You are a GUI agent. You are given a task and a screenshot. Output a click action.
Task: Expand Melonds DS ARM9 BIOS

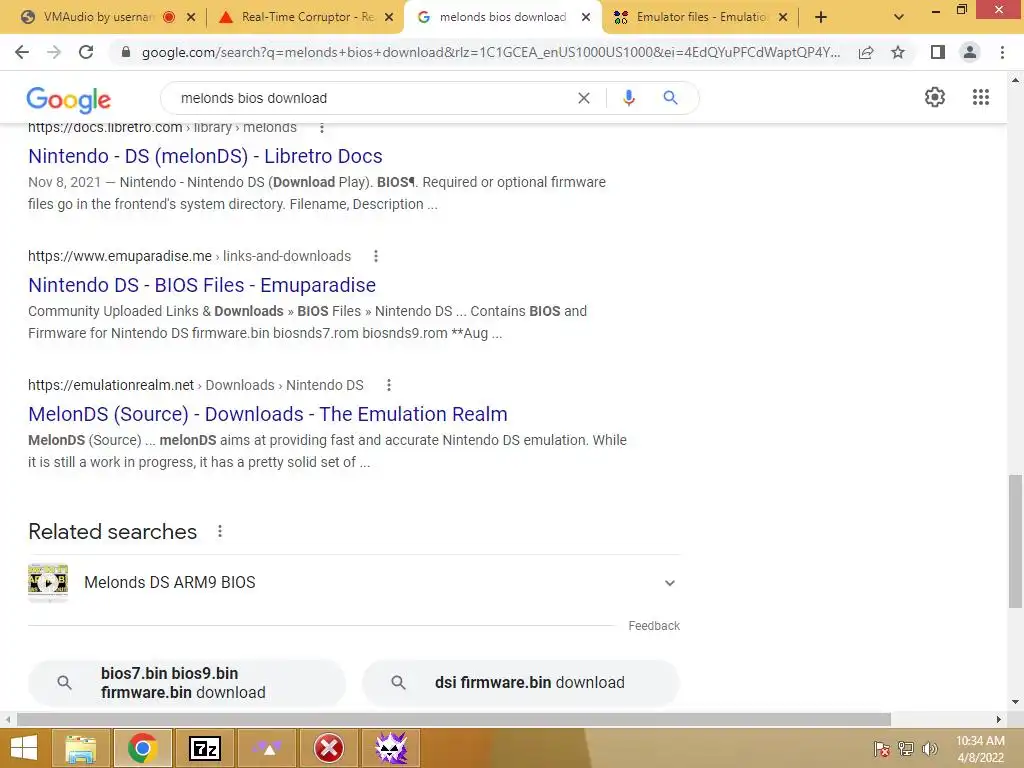669,583
